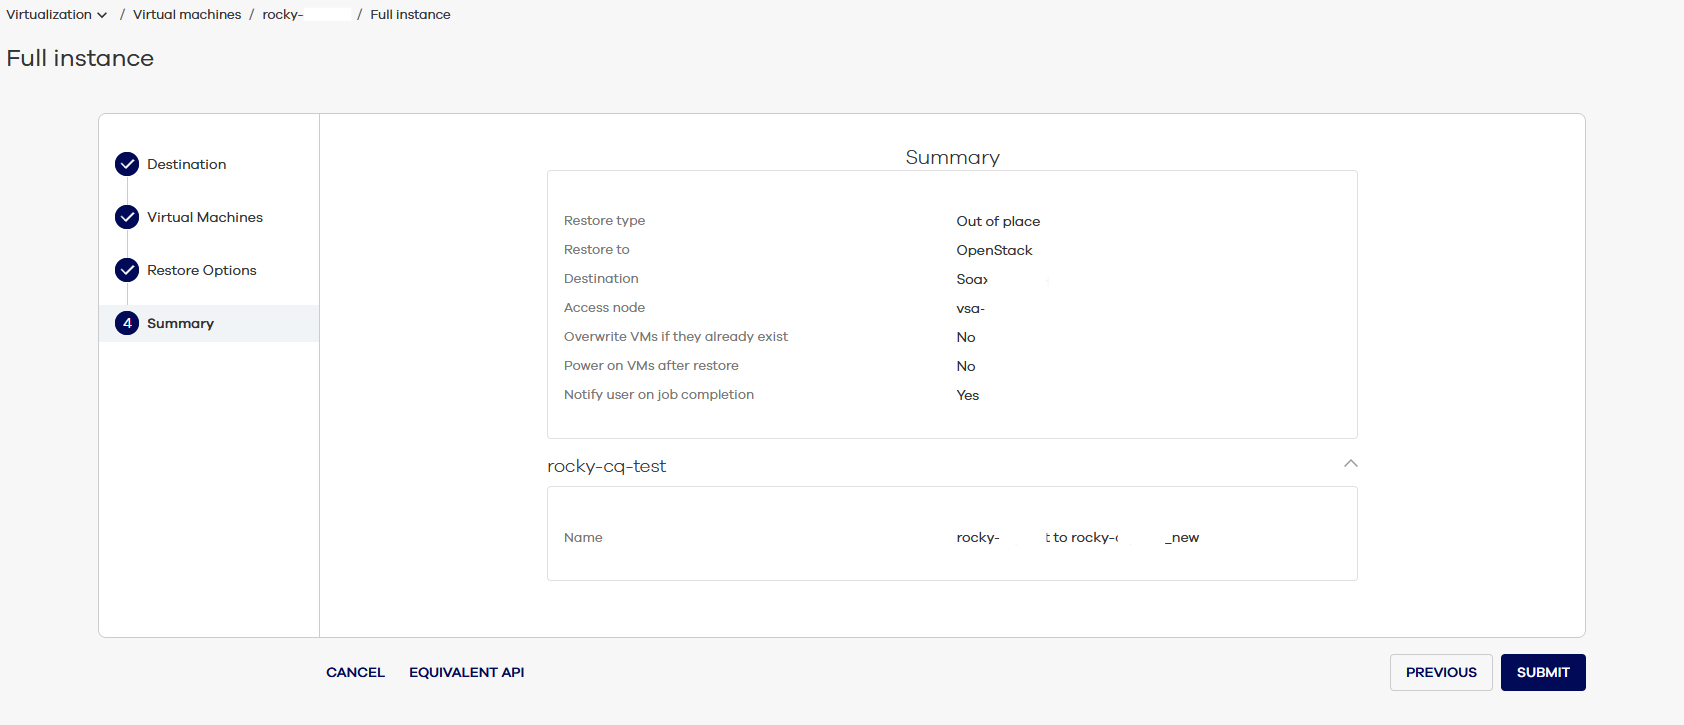Click the number 4 Summary step icon
Screen dimensions: 1684x725
pos(127,323)
